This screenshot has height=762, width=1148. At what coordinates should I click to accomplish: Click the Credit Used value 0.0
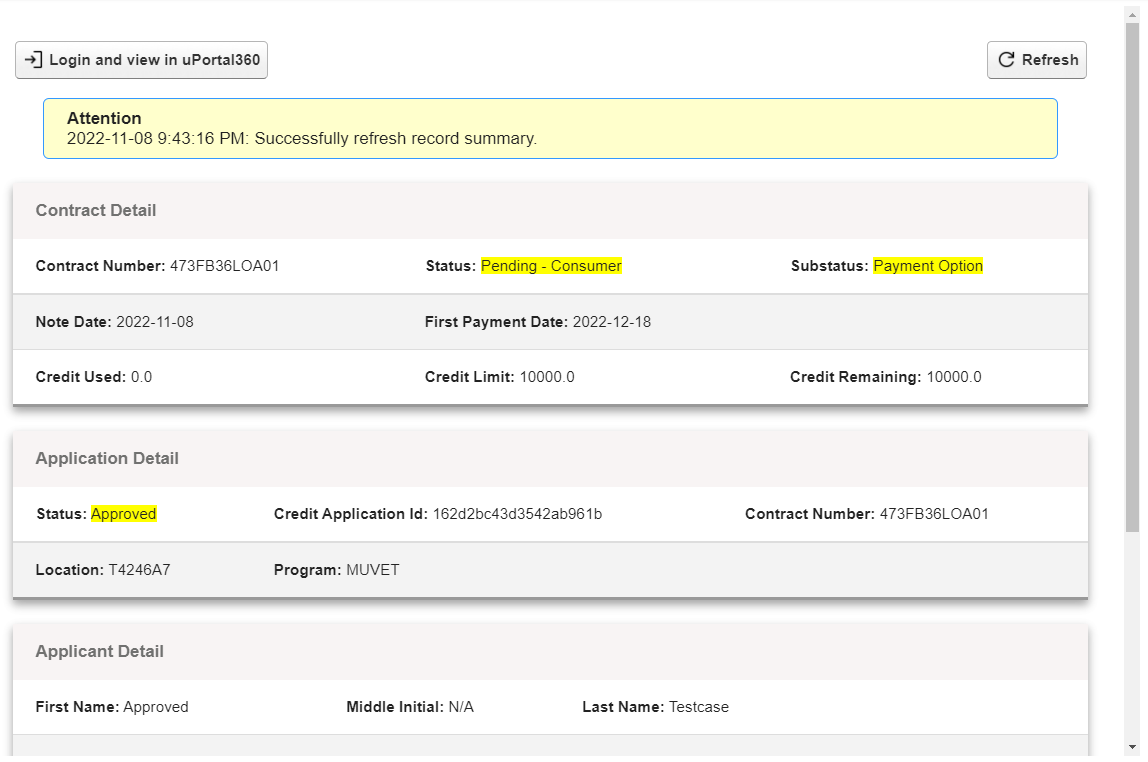141,377
